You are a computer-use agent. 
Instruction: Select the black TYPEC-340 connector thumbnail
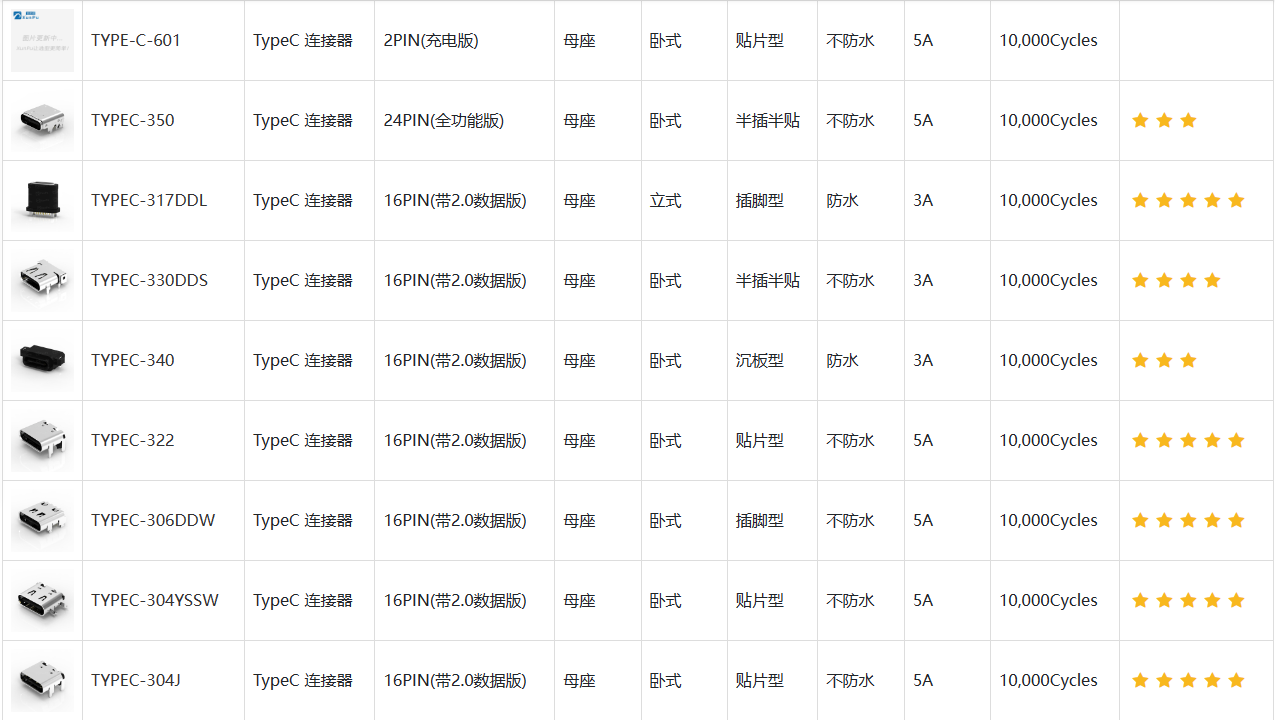tap(42, 361)
